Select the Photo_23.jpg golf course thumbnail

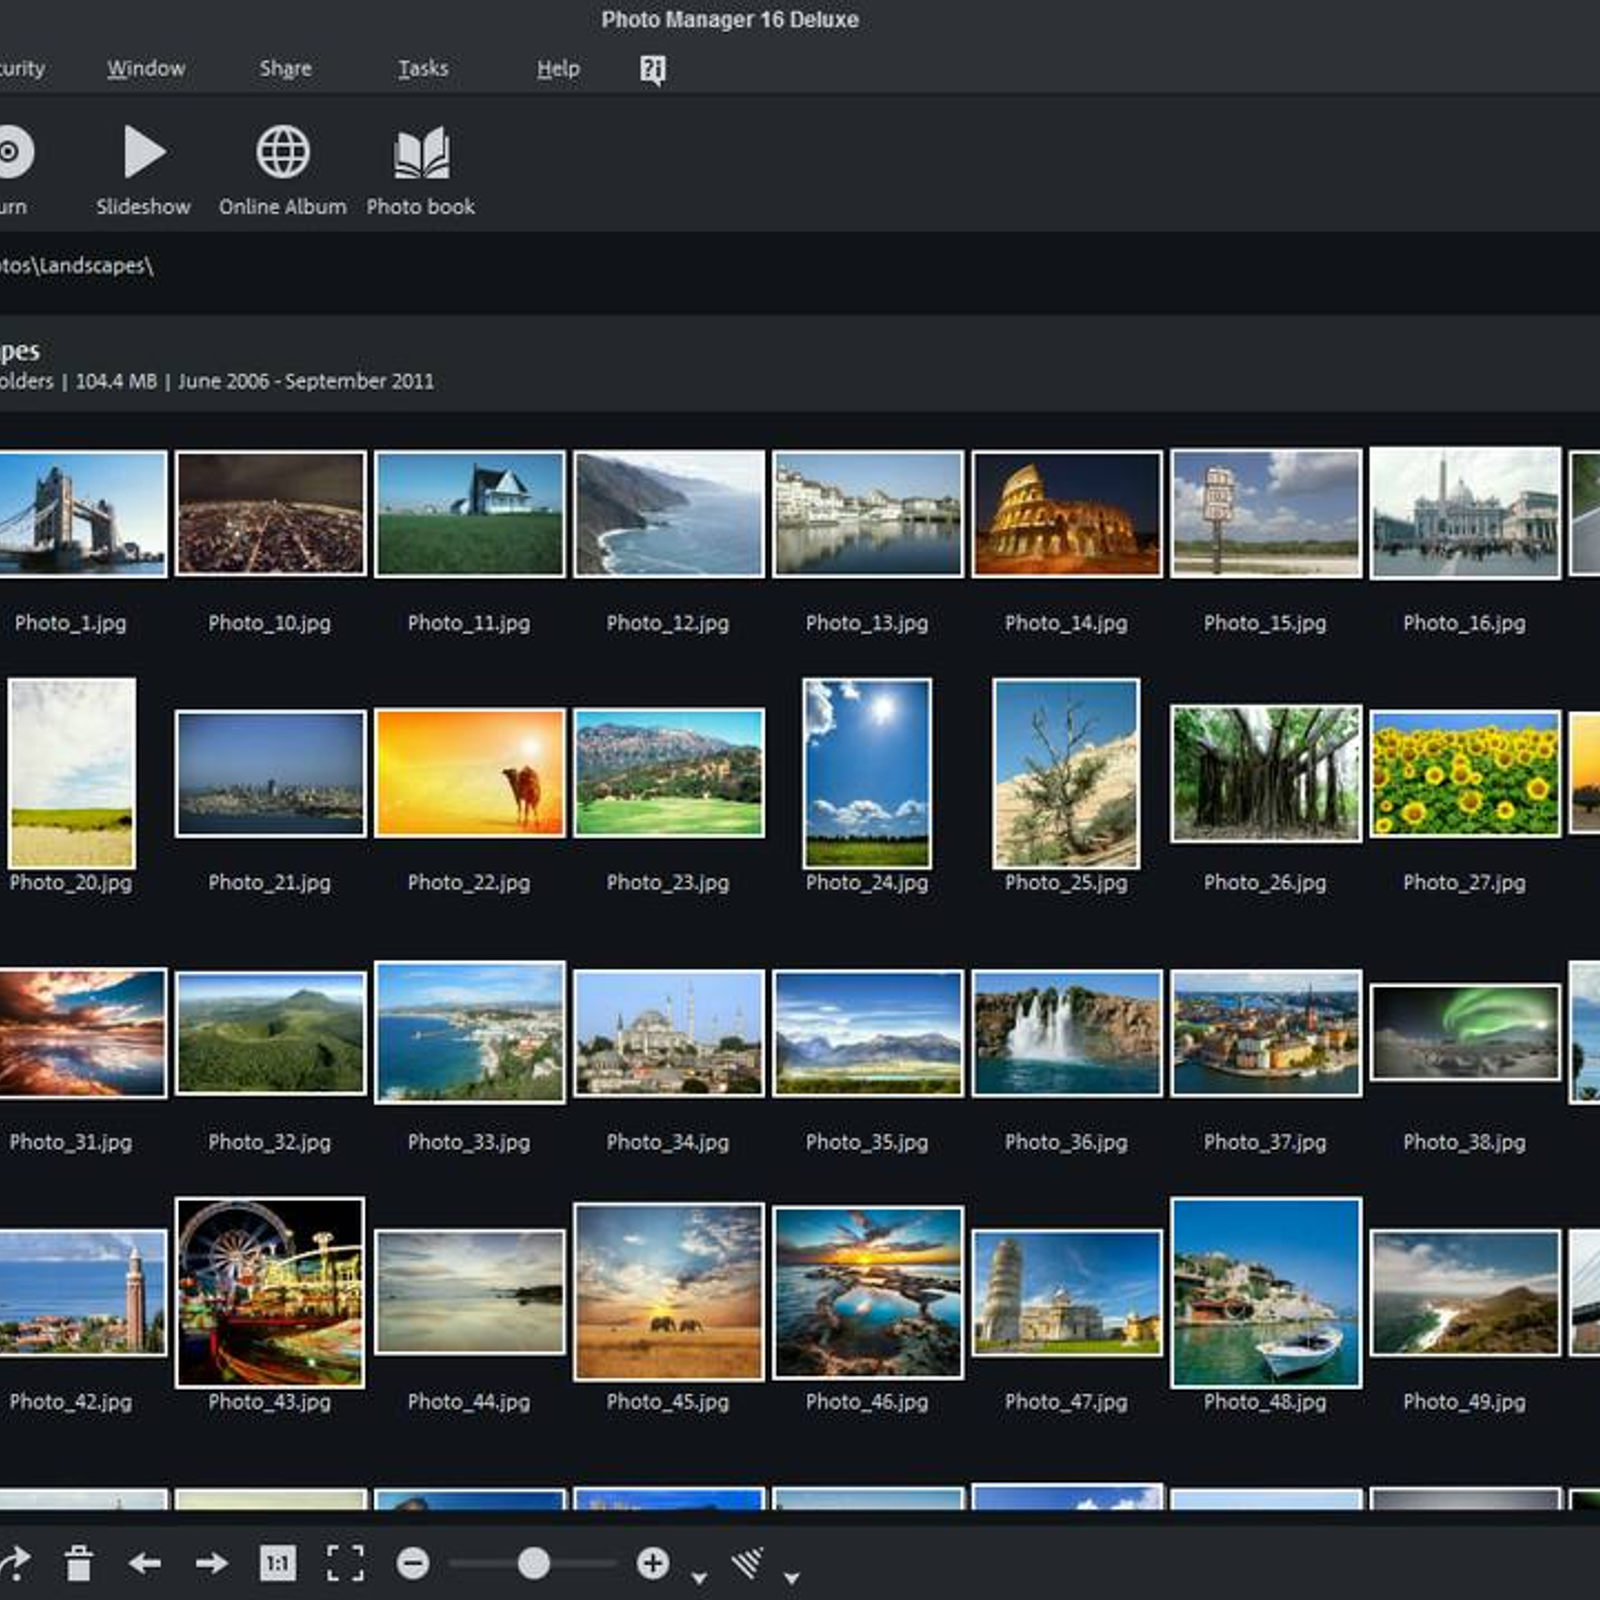pyautogui.click(x=669, y=773)
